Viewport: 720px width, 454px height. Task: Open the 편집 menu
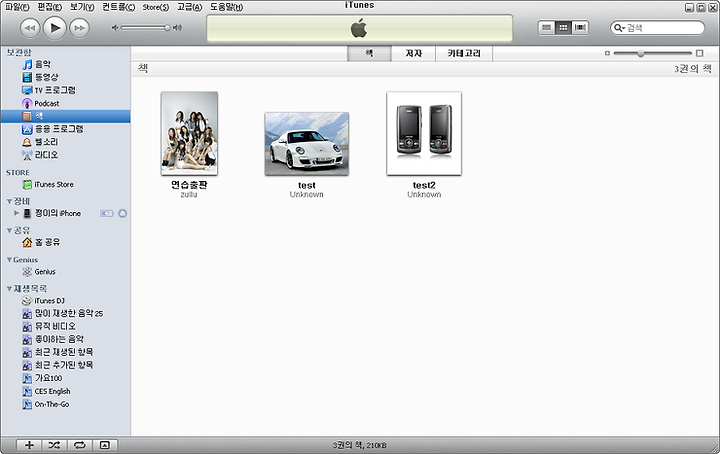pos(50,7)
